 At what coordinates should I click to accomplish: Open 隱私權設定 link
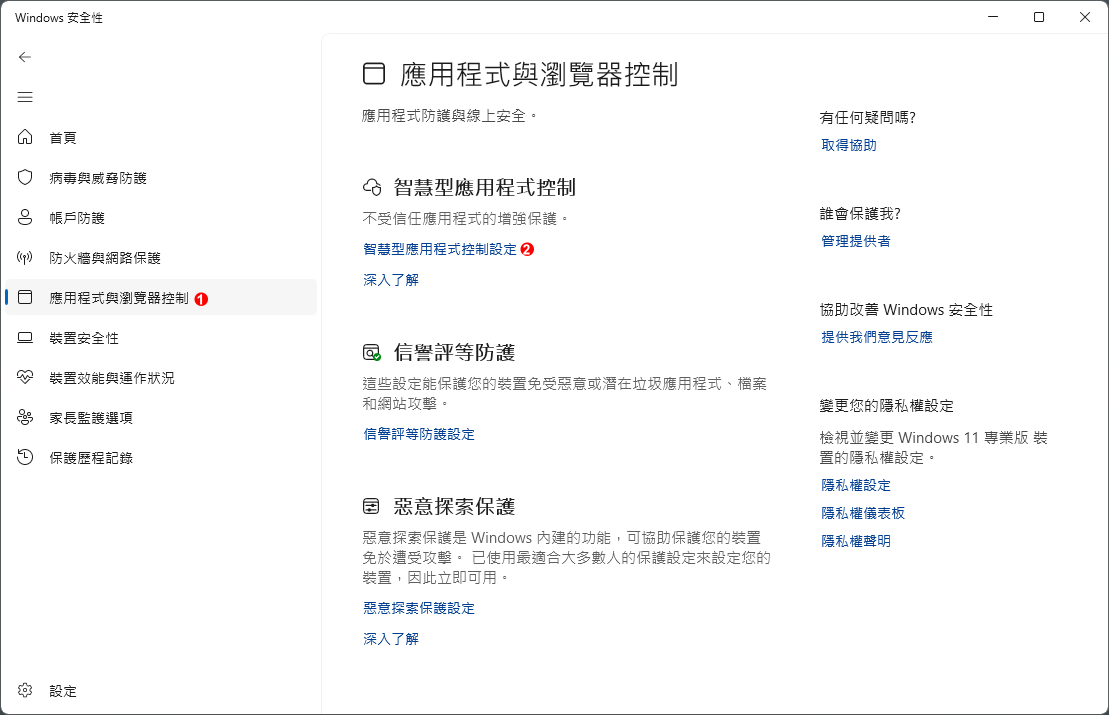tap(856, 485)
